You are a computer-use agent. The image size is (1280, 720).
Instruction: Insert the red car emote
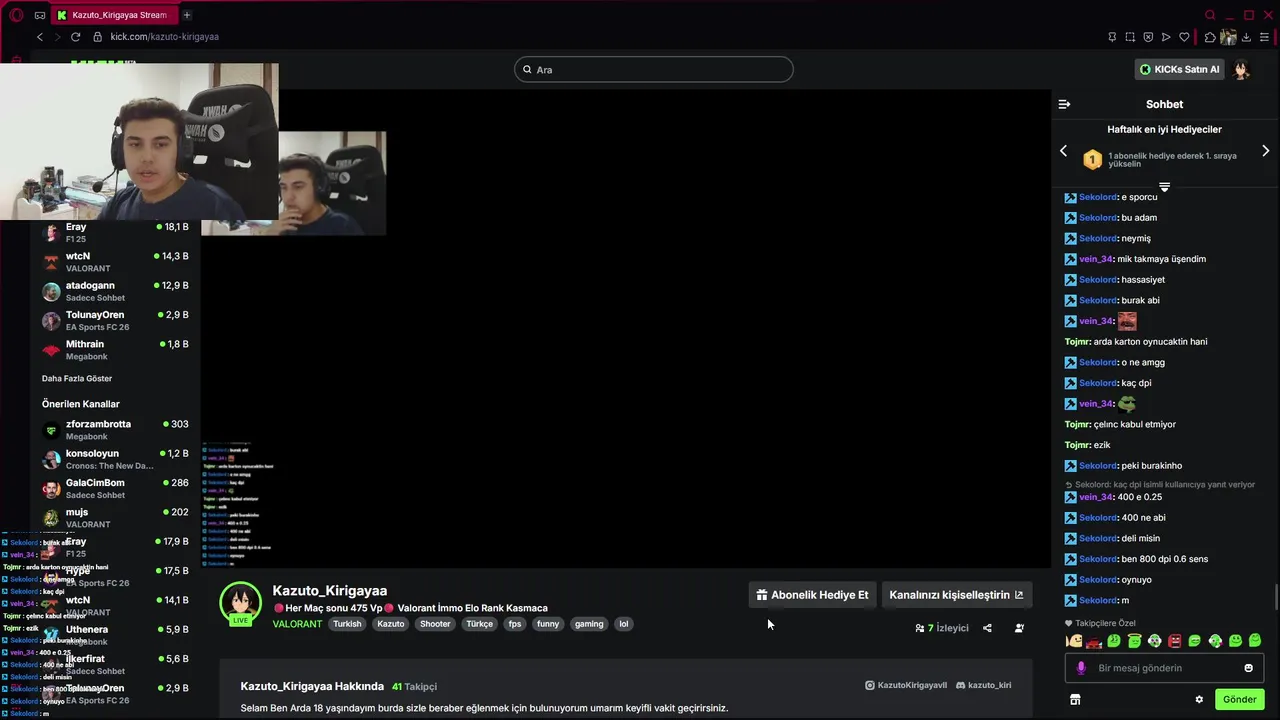tap(1094, 641)
